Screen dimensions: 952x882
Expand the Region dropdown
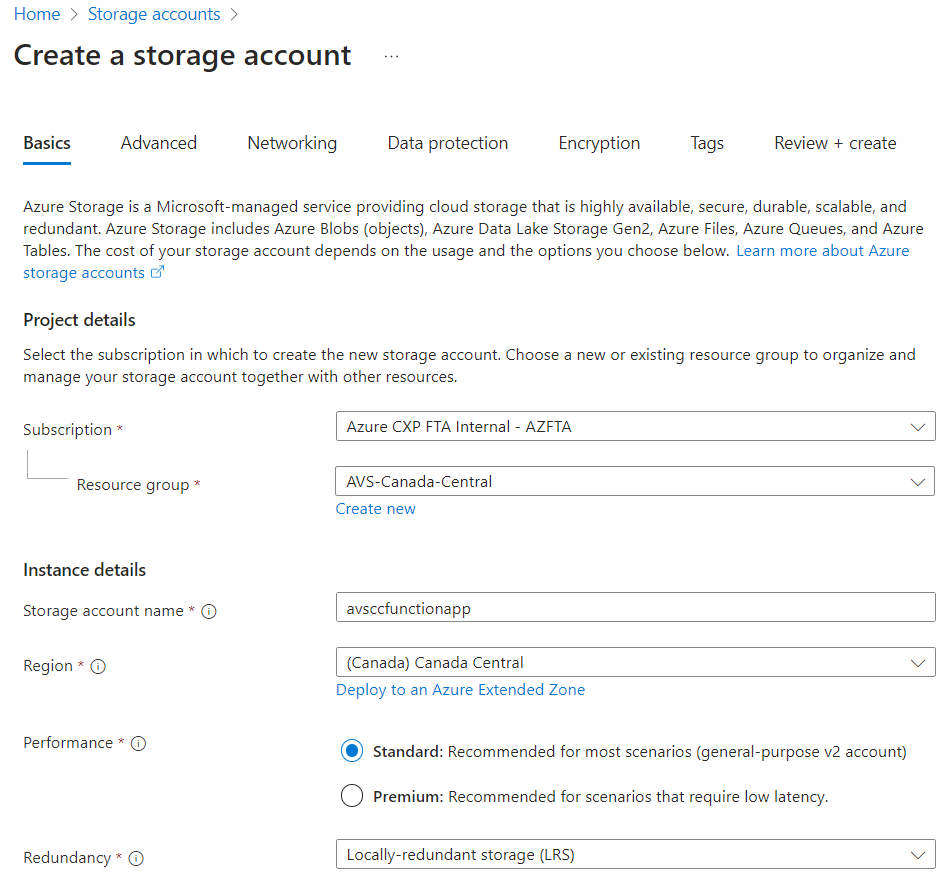pos(635,662)
